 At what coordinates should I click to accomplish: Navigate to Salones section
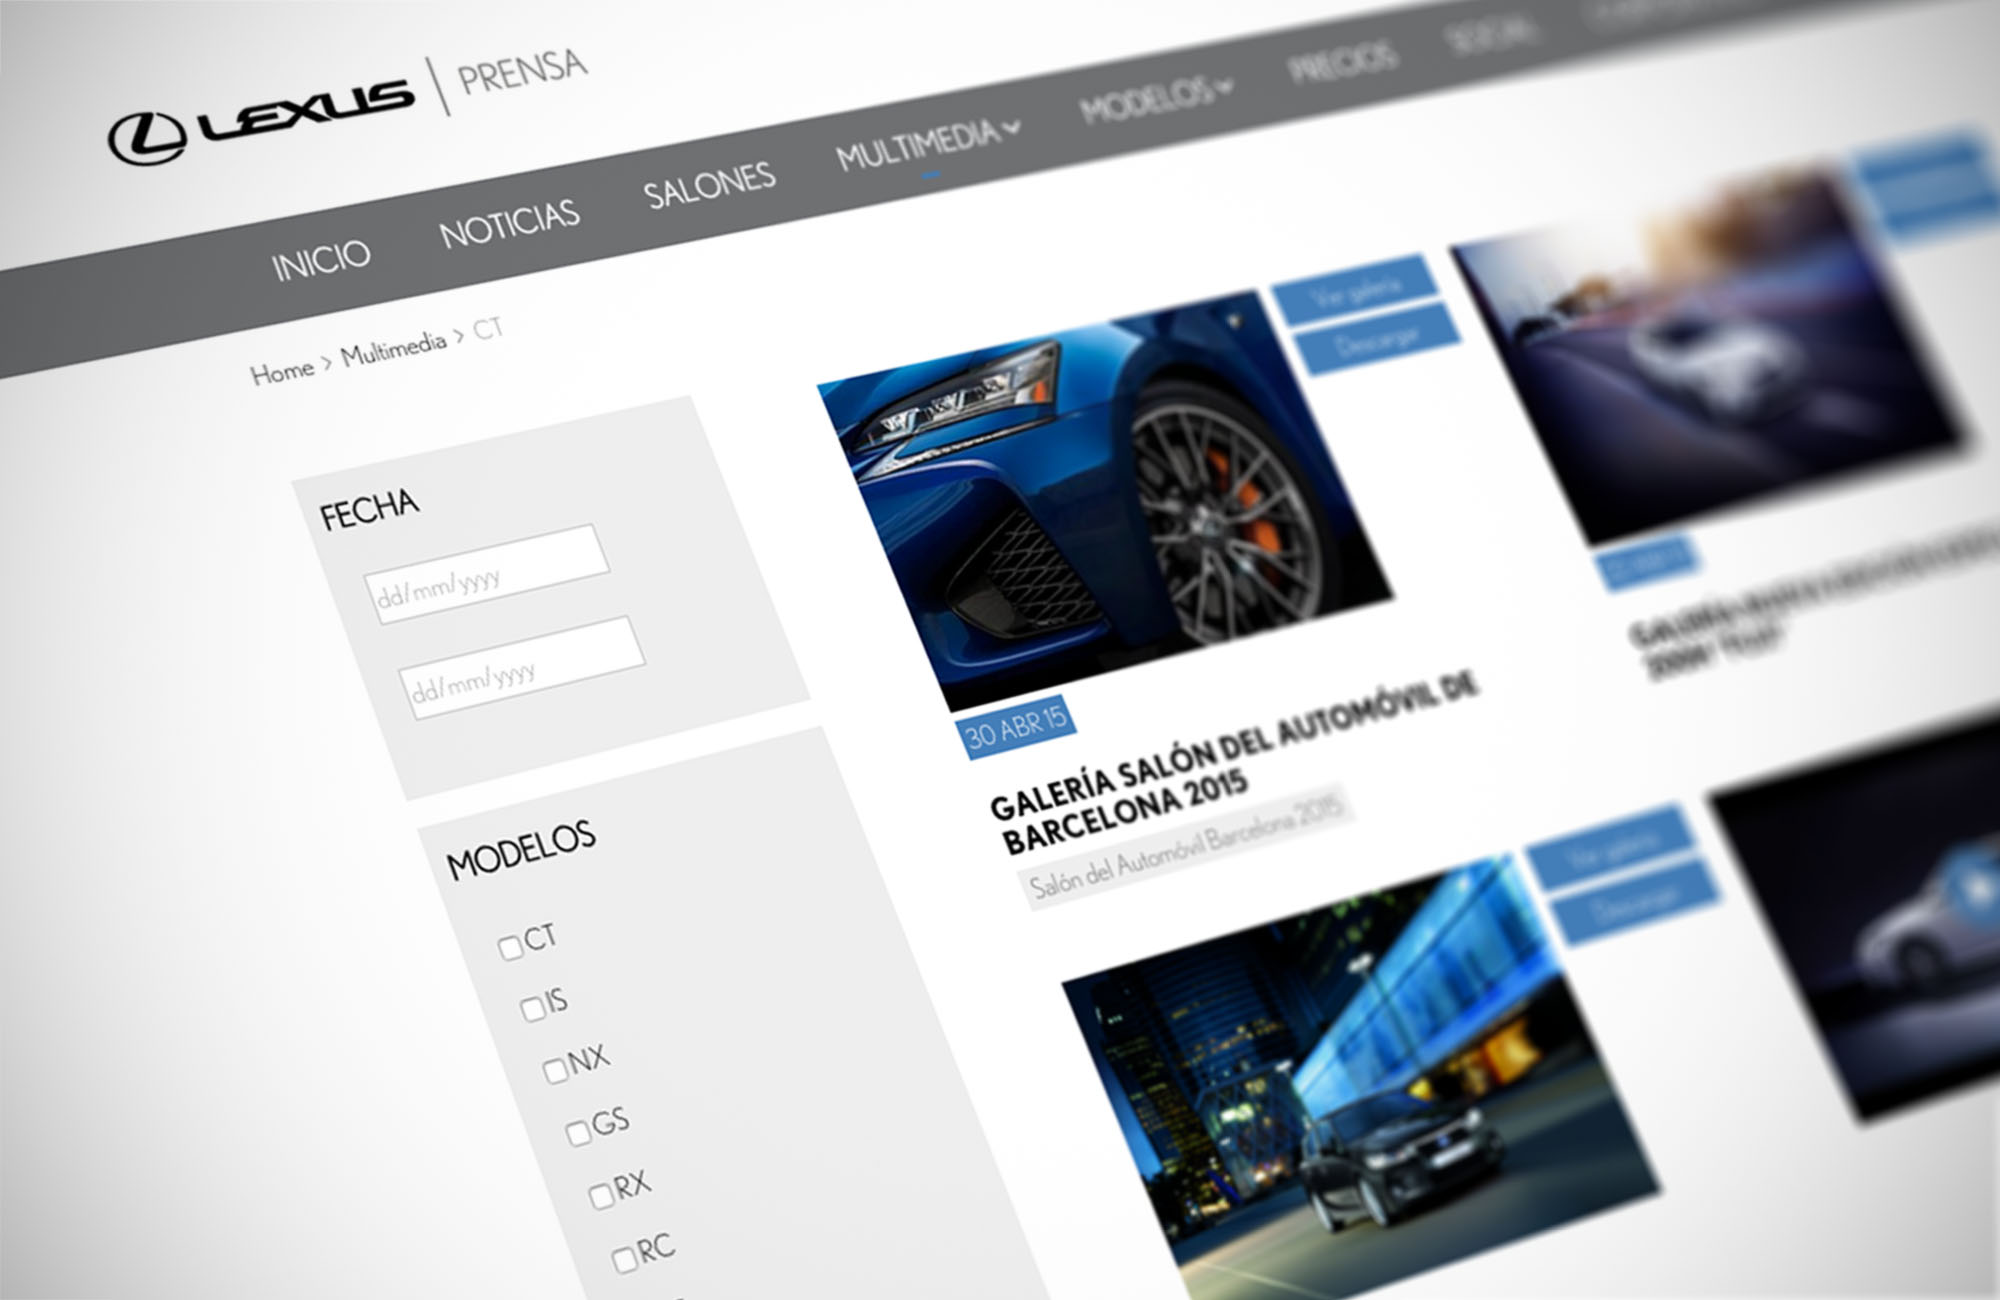(x=709, y=185)
